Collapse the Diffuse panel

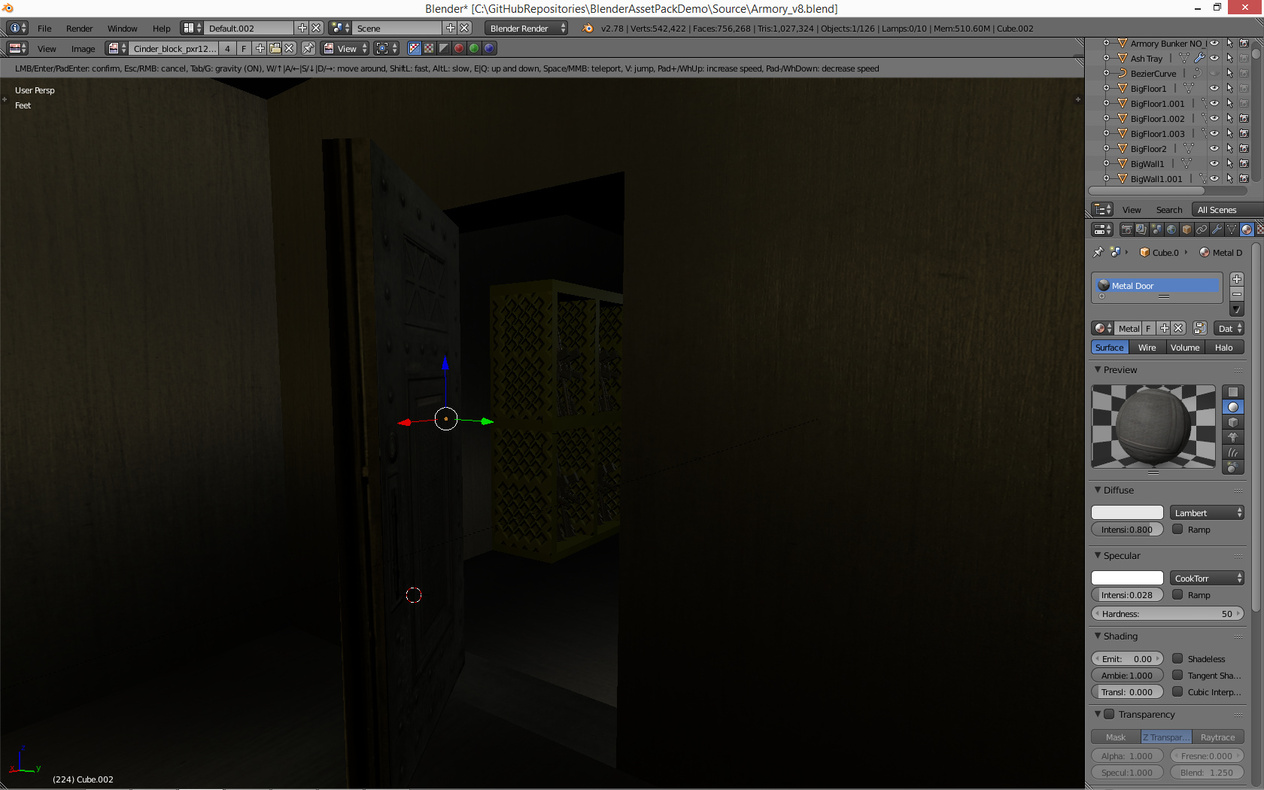coord(1097,490)
